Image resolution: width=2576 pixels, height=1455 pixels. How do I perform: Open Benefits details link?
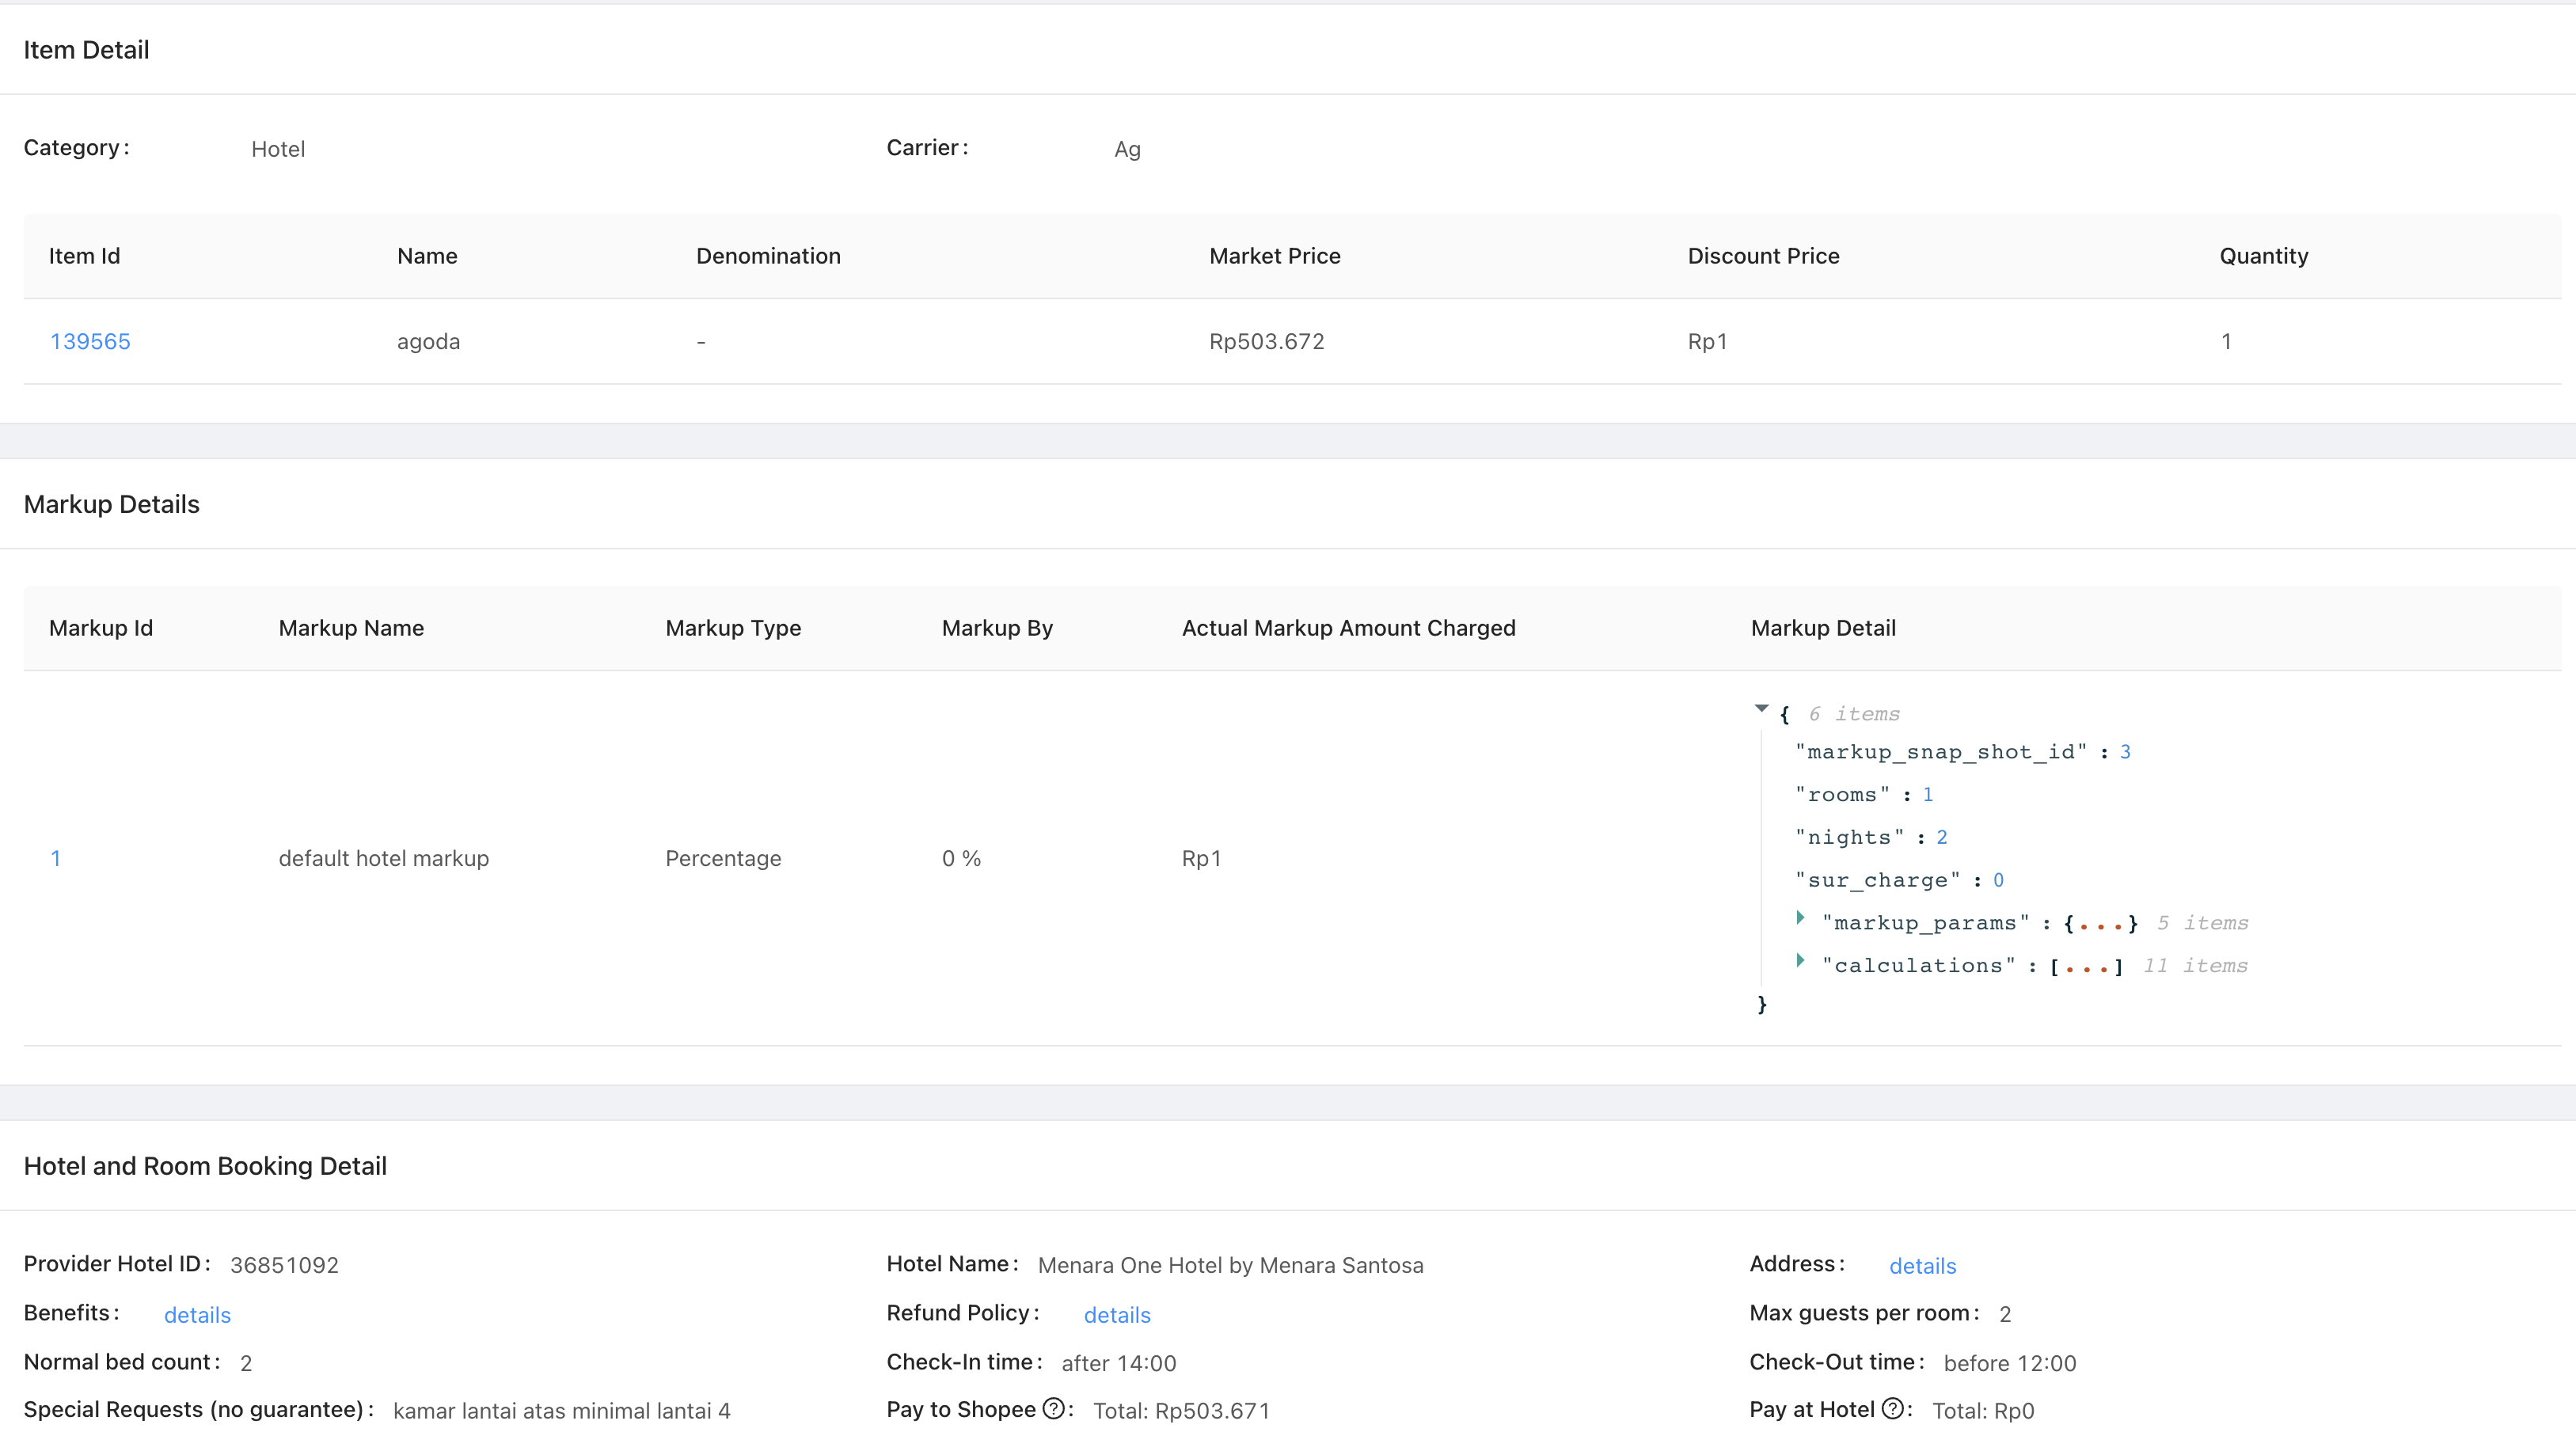tap(197, 1315)
